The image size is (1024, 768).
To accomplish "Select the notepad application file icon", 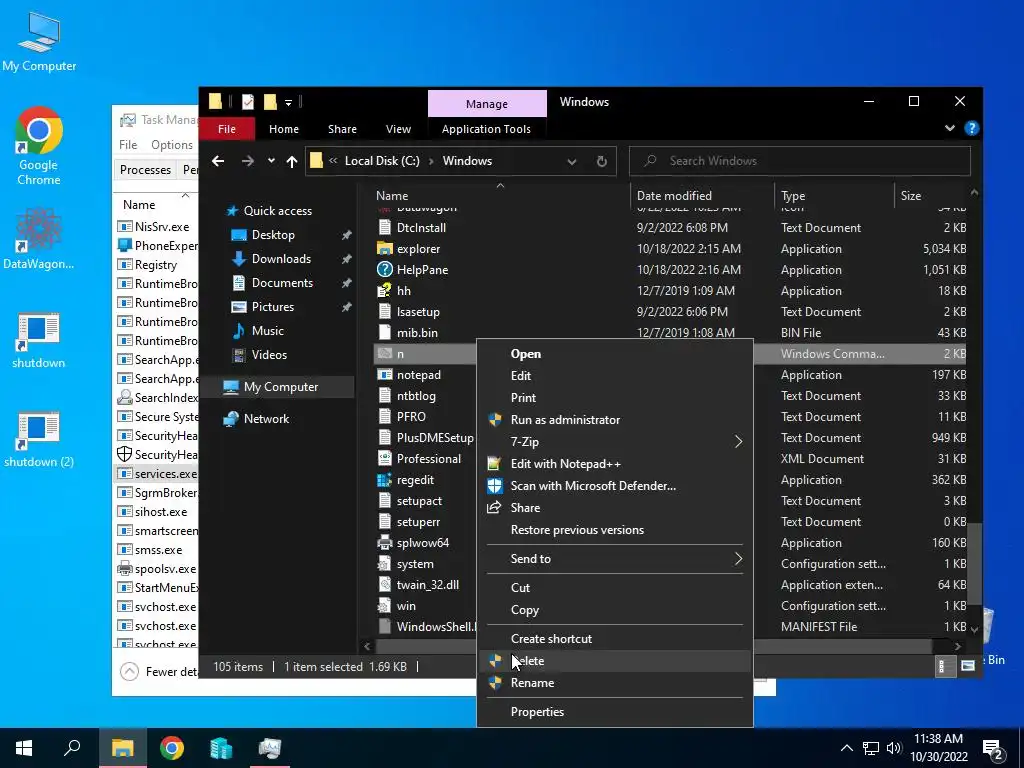I will click(385, 375).
